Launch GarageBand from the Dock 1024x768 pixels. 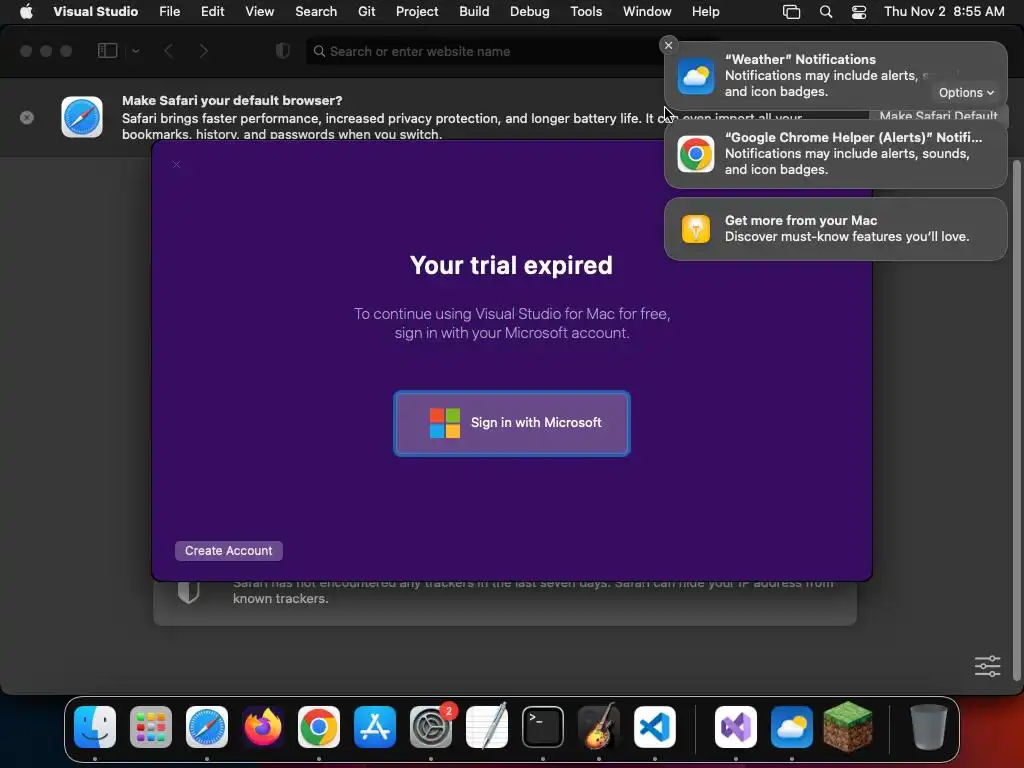[x=599, y=726]
